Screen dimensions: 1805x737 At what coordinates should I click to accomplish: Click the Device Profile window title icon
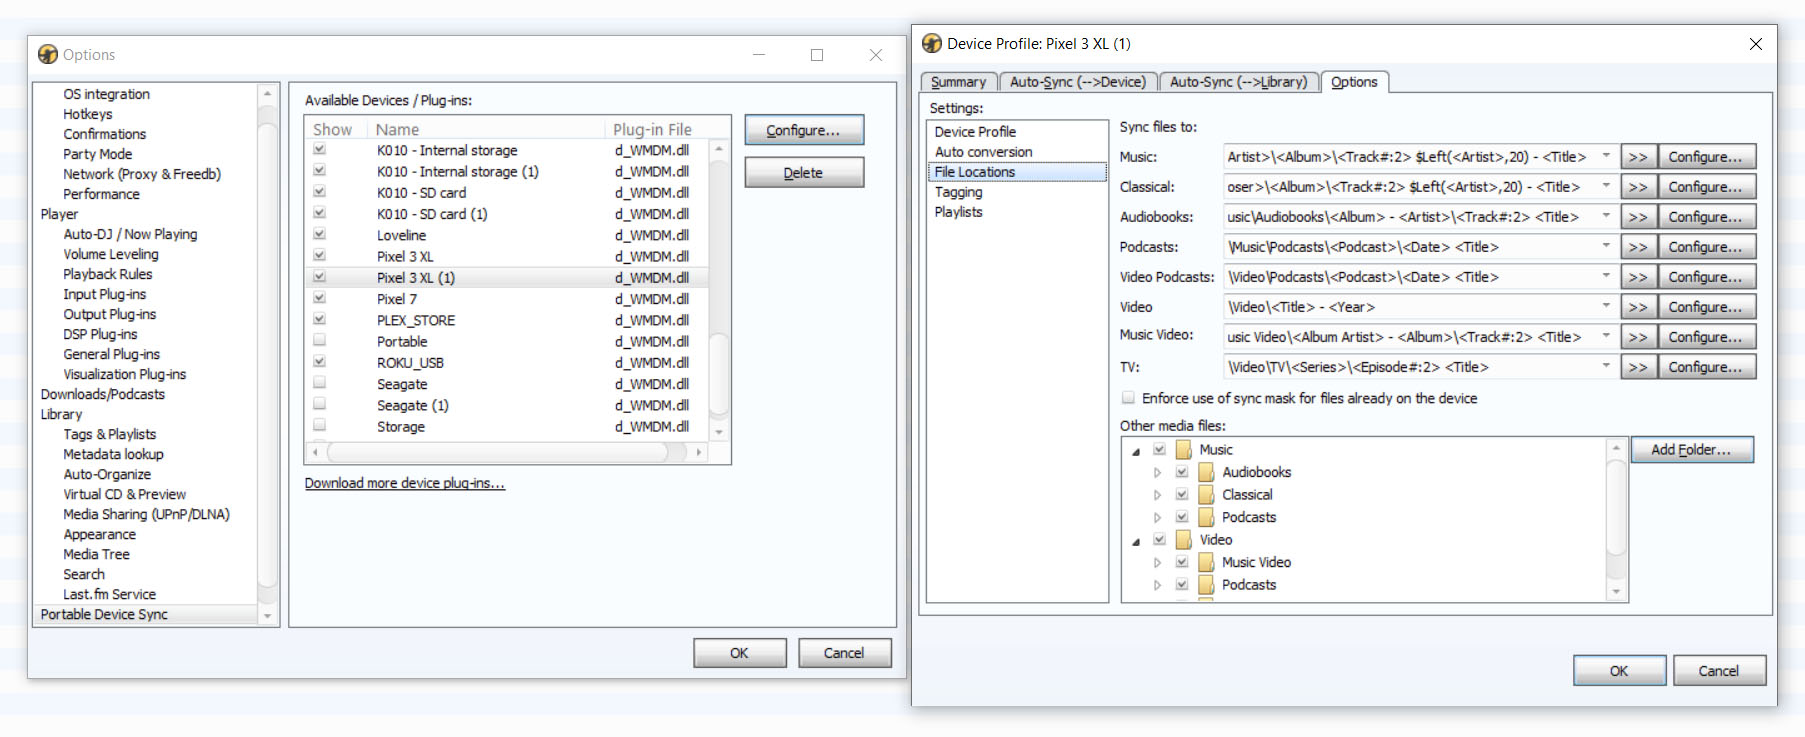(932, 43)
